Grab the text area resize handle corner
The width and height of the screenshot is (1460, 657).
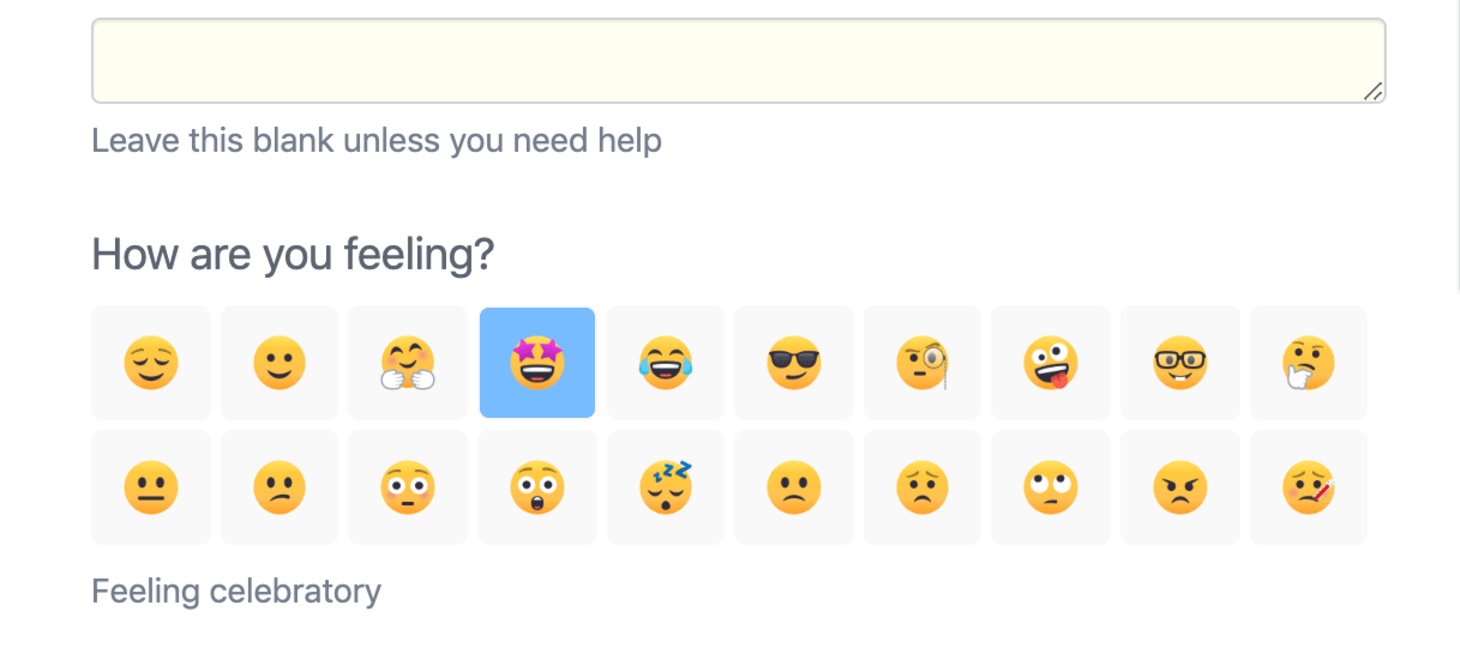(x=1373, y=92)
